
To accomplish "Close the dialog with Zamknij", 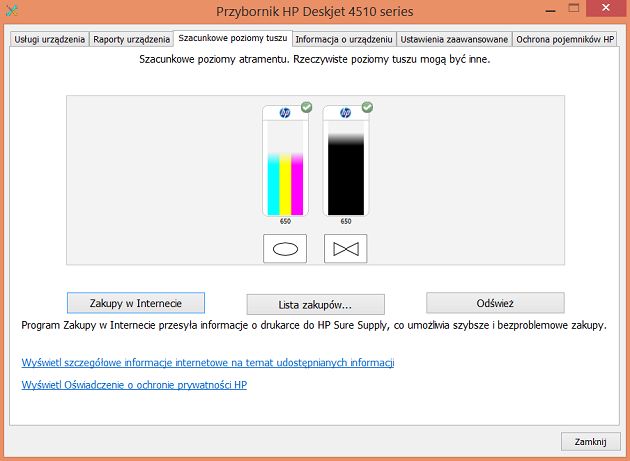I will (x=590, y=442).
